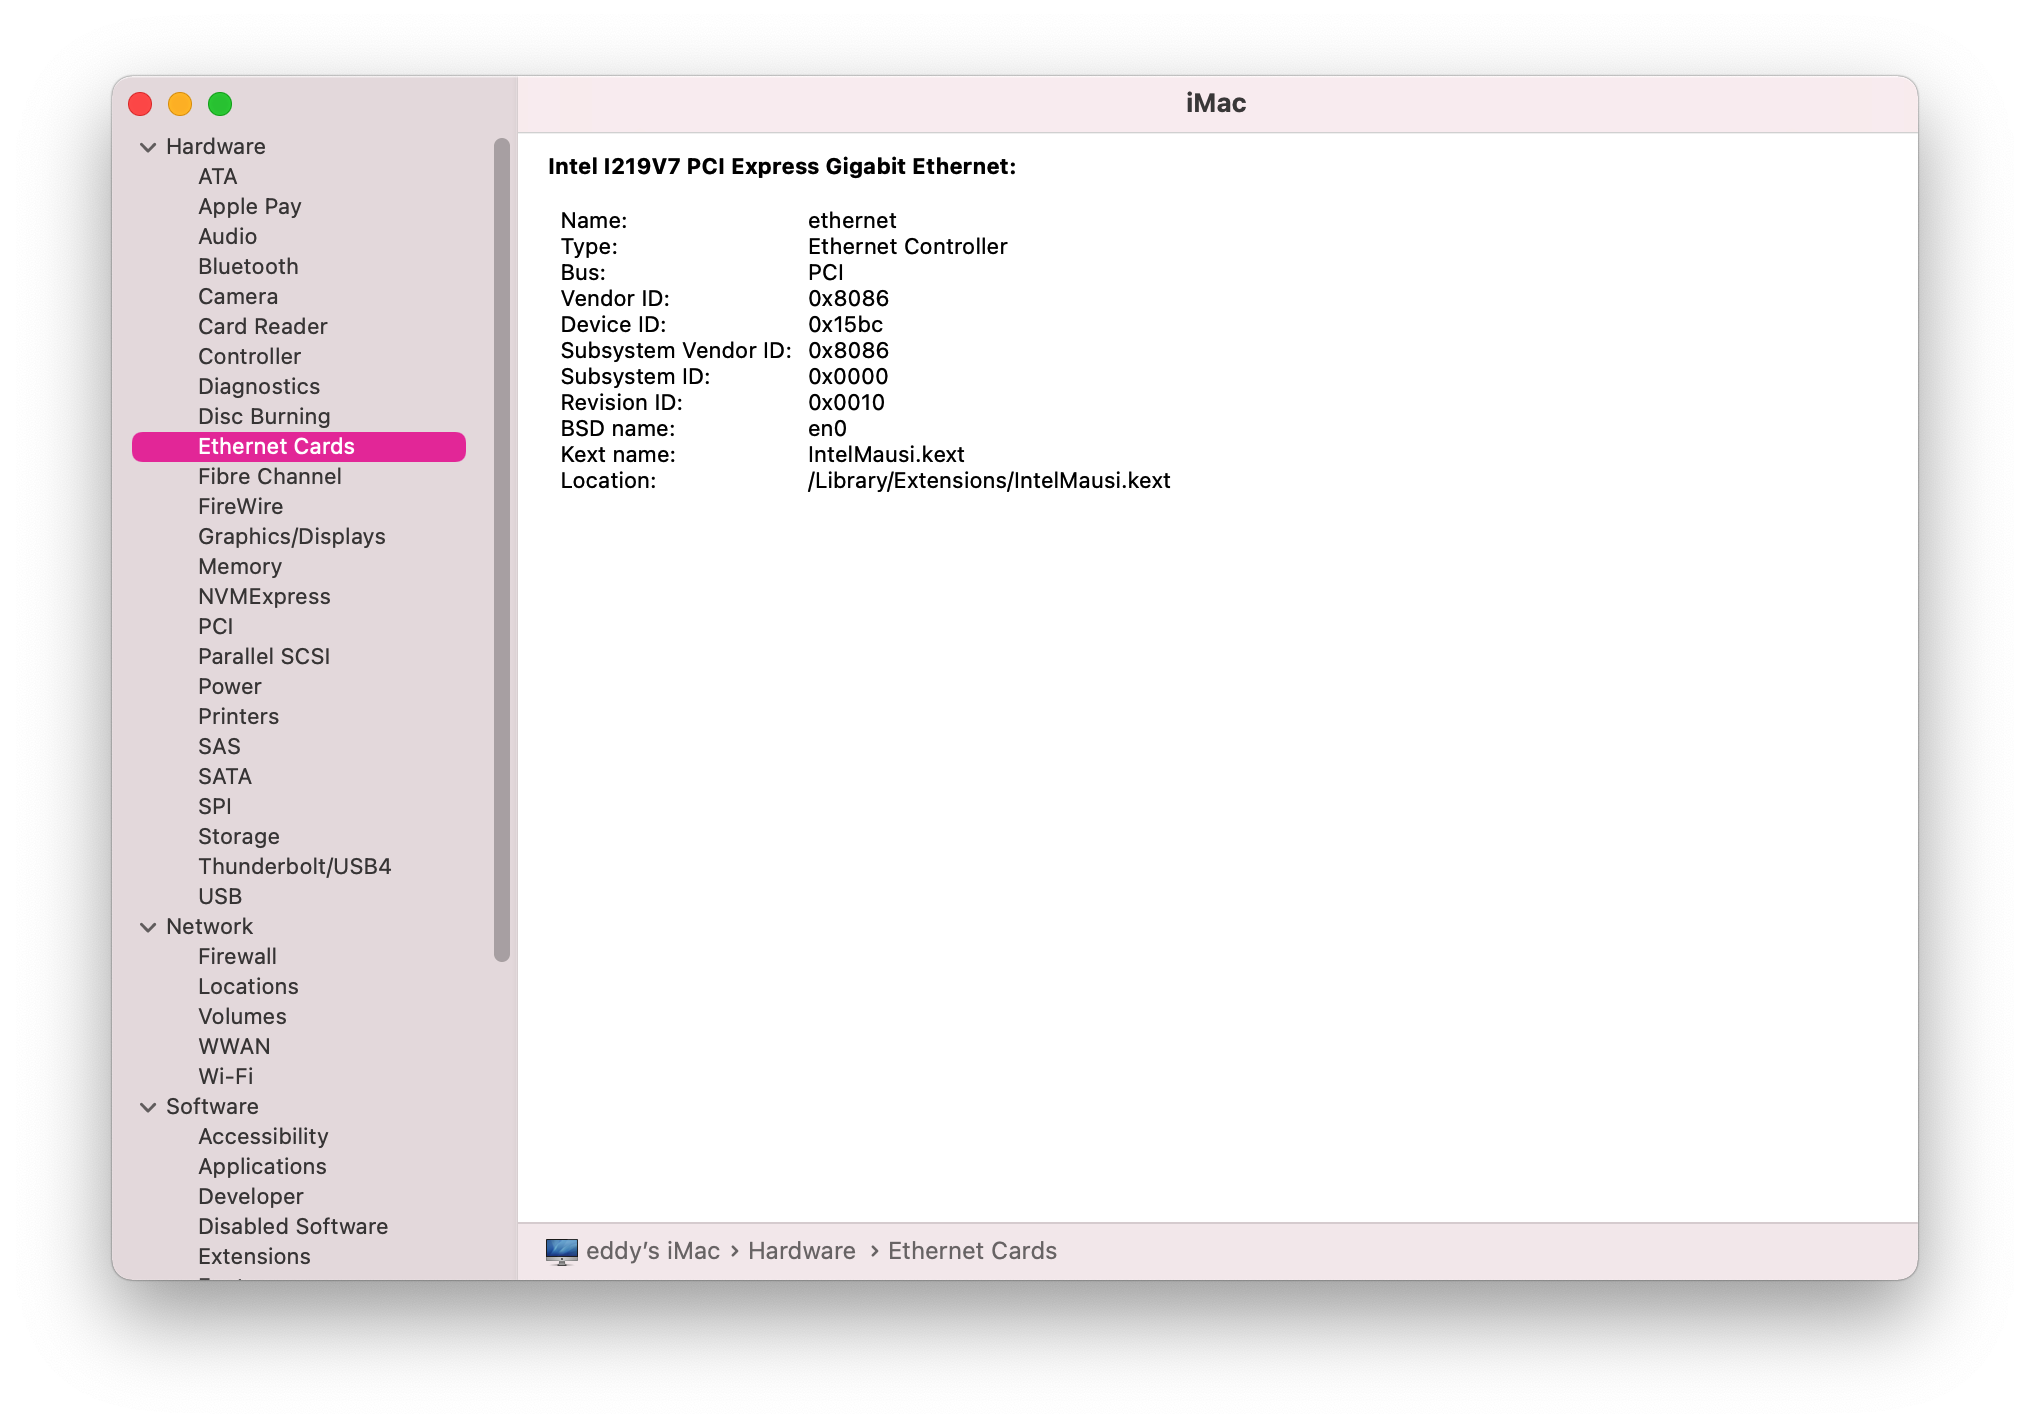Click the Hardware path bar segment
The width and height of the screenshot is (2030, 1428).
pos(801,1251)
